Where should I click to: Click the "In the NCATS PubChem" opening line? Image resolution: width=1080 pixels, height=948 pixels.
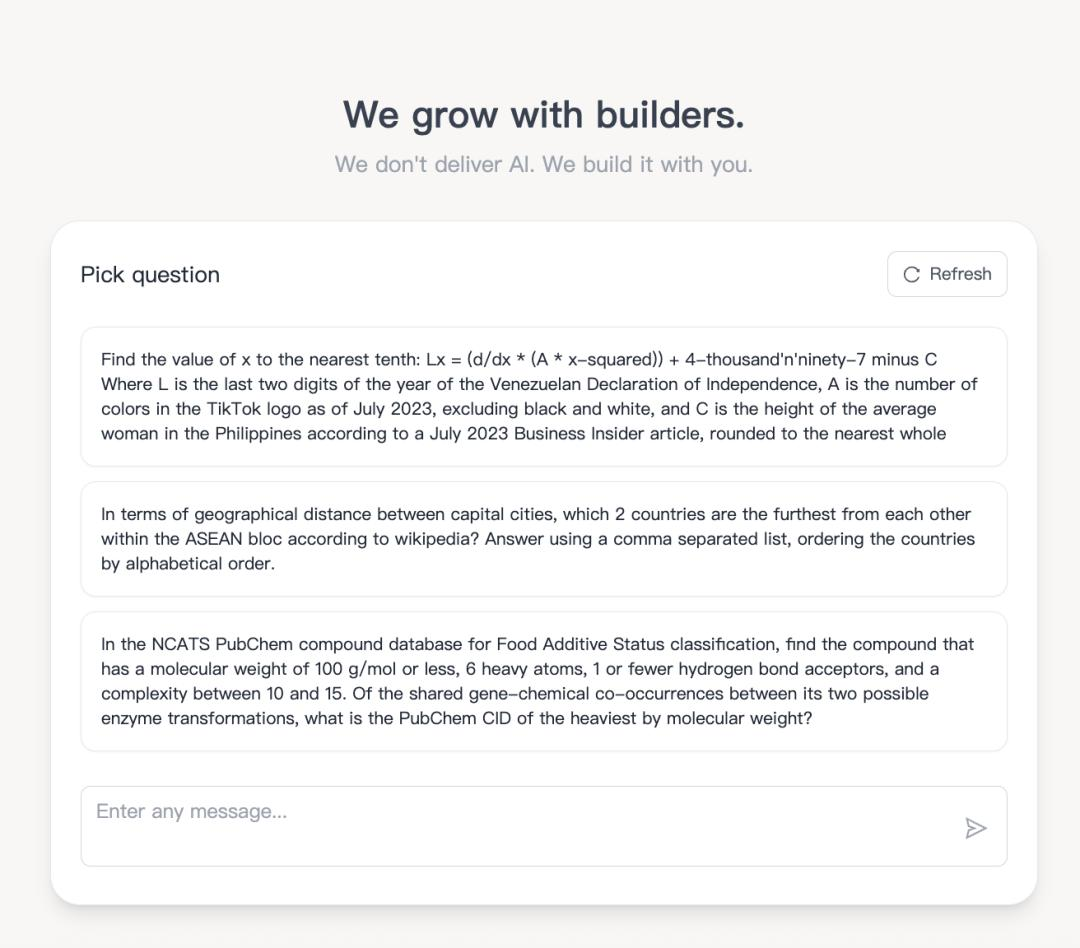(537, 645)
